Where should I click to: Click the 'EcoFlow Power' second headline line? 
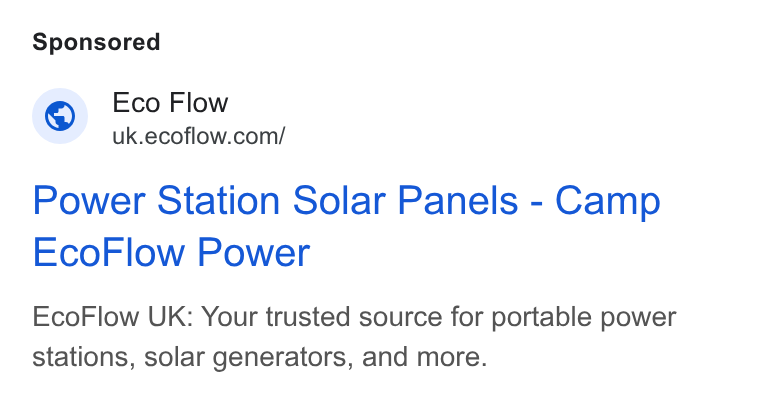coord(171,253)
